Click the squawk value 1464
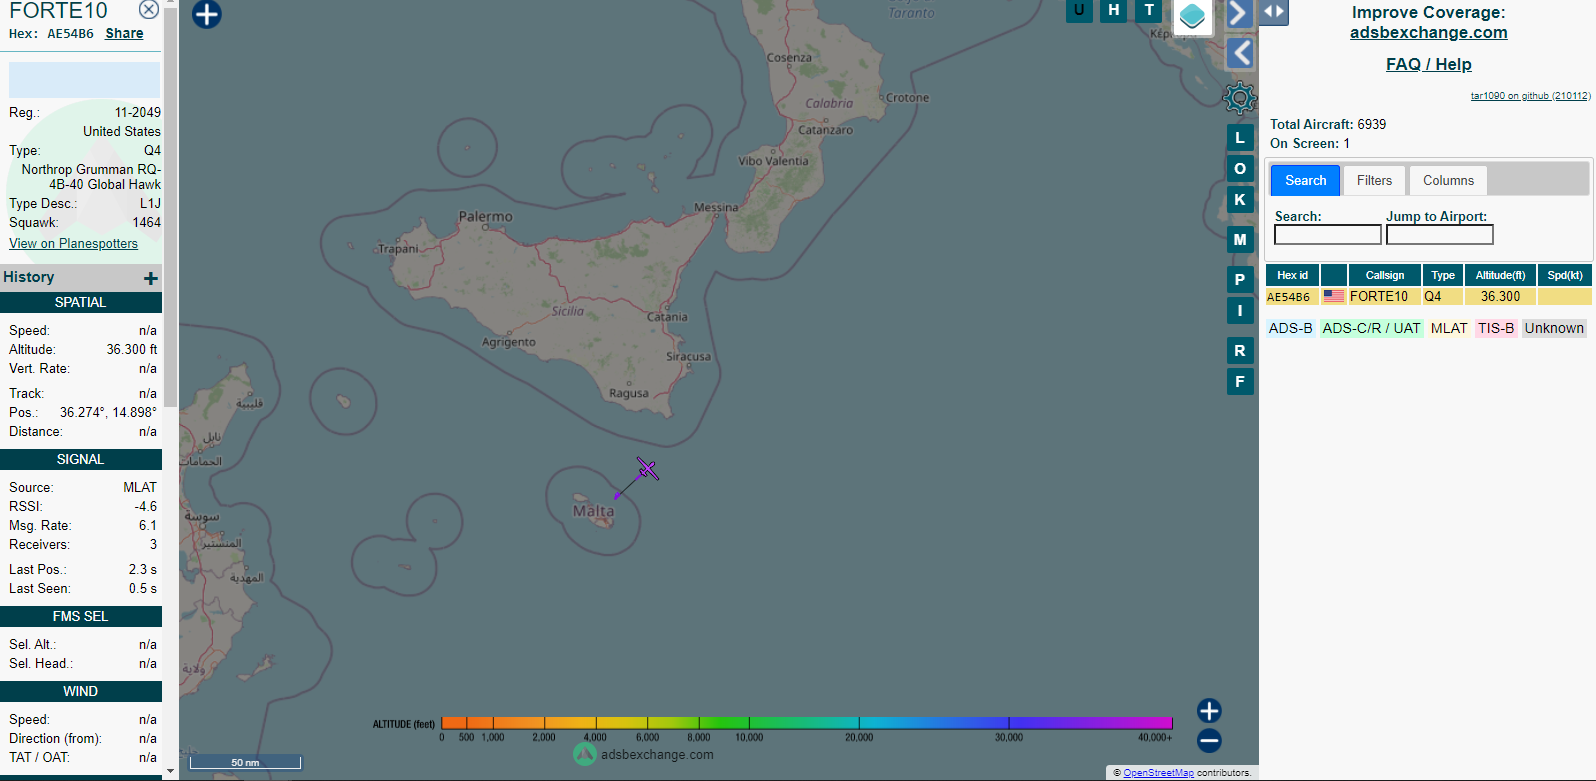Image resolution: width=1596 pixels, height=781 pixels. click(147, 222)
